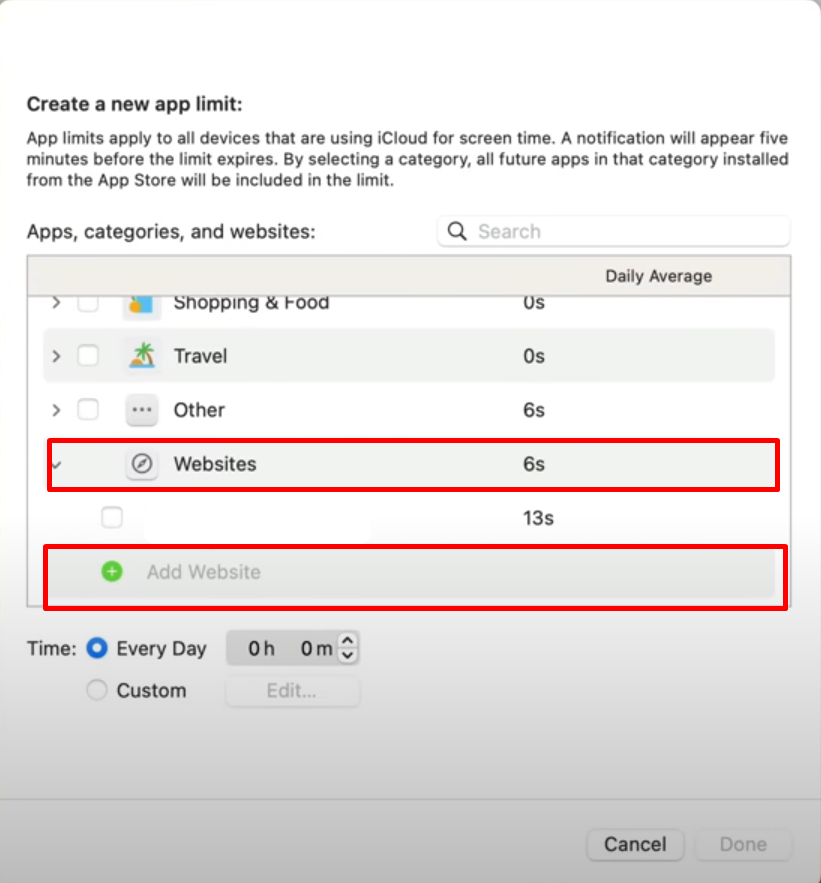The height and width of the screenshot is (883, 821).
Task: Click the Shopping & Food category icon
Action: click(142, 303)
